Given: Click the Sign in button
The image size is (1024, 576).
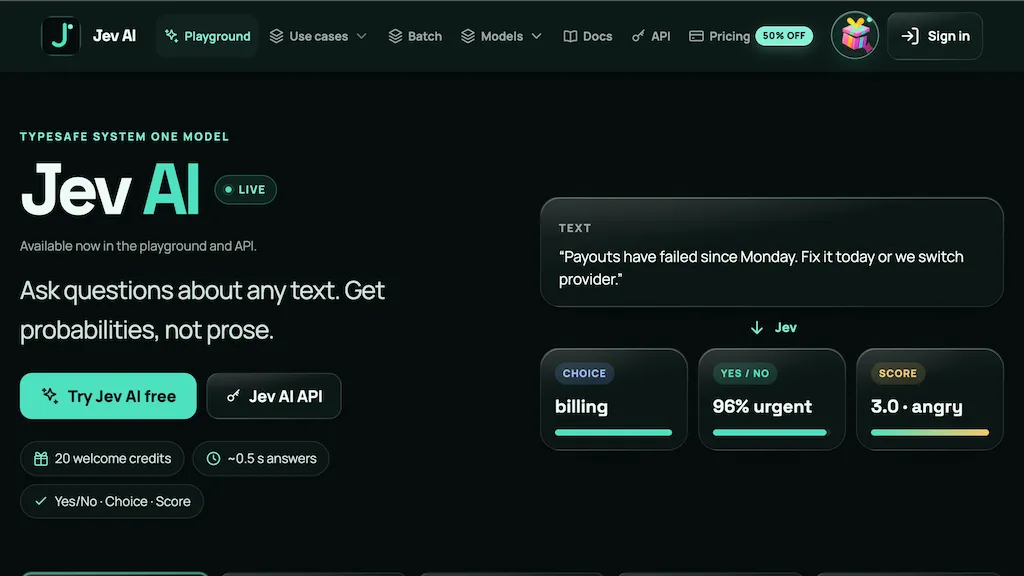Looking at the screenshot, I should click(x=935, y=36).
